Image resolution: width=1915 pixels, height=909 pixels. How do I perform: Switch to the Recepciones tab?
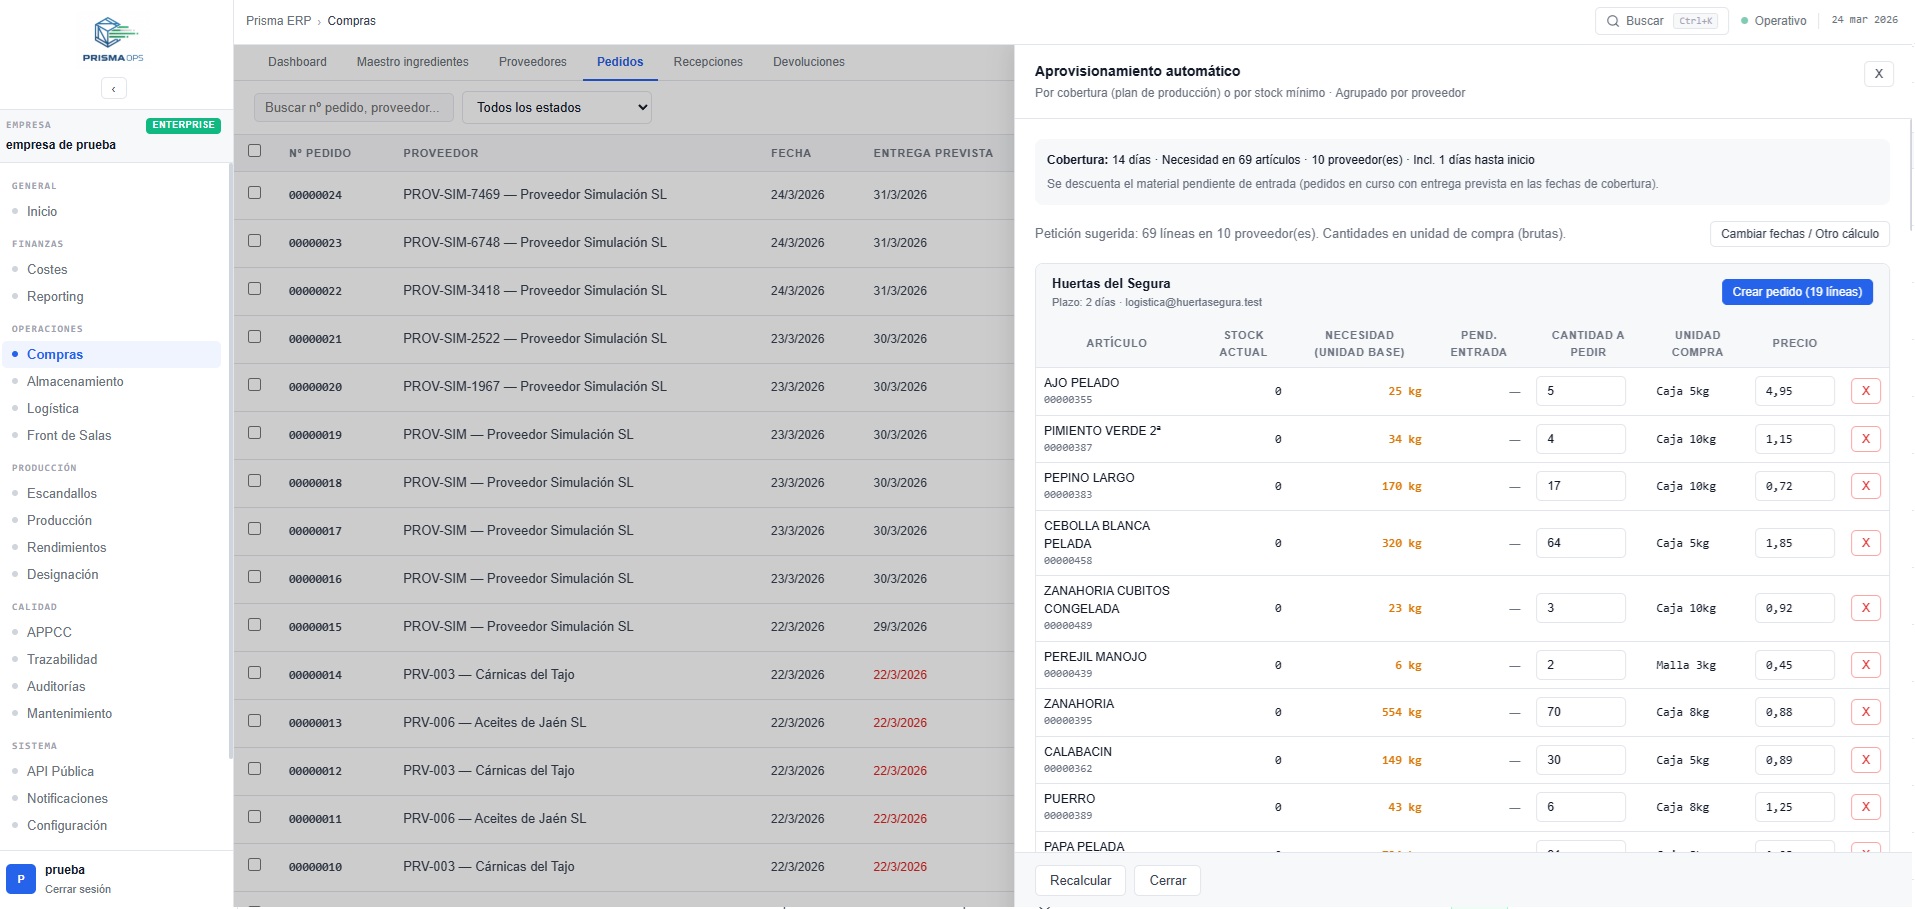click(707, 62)
